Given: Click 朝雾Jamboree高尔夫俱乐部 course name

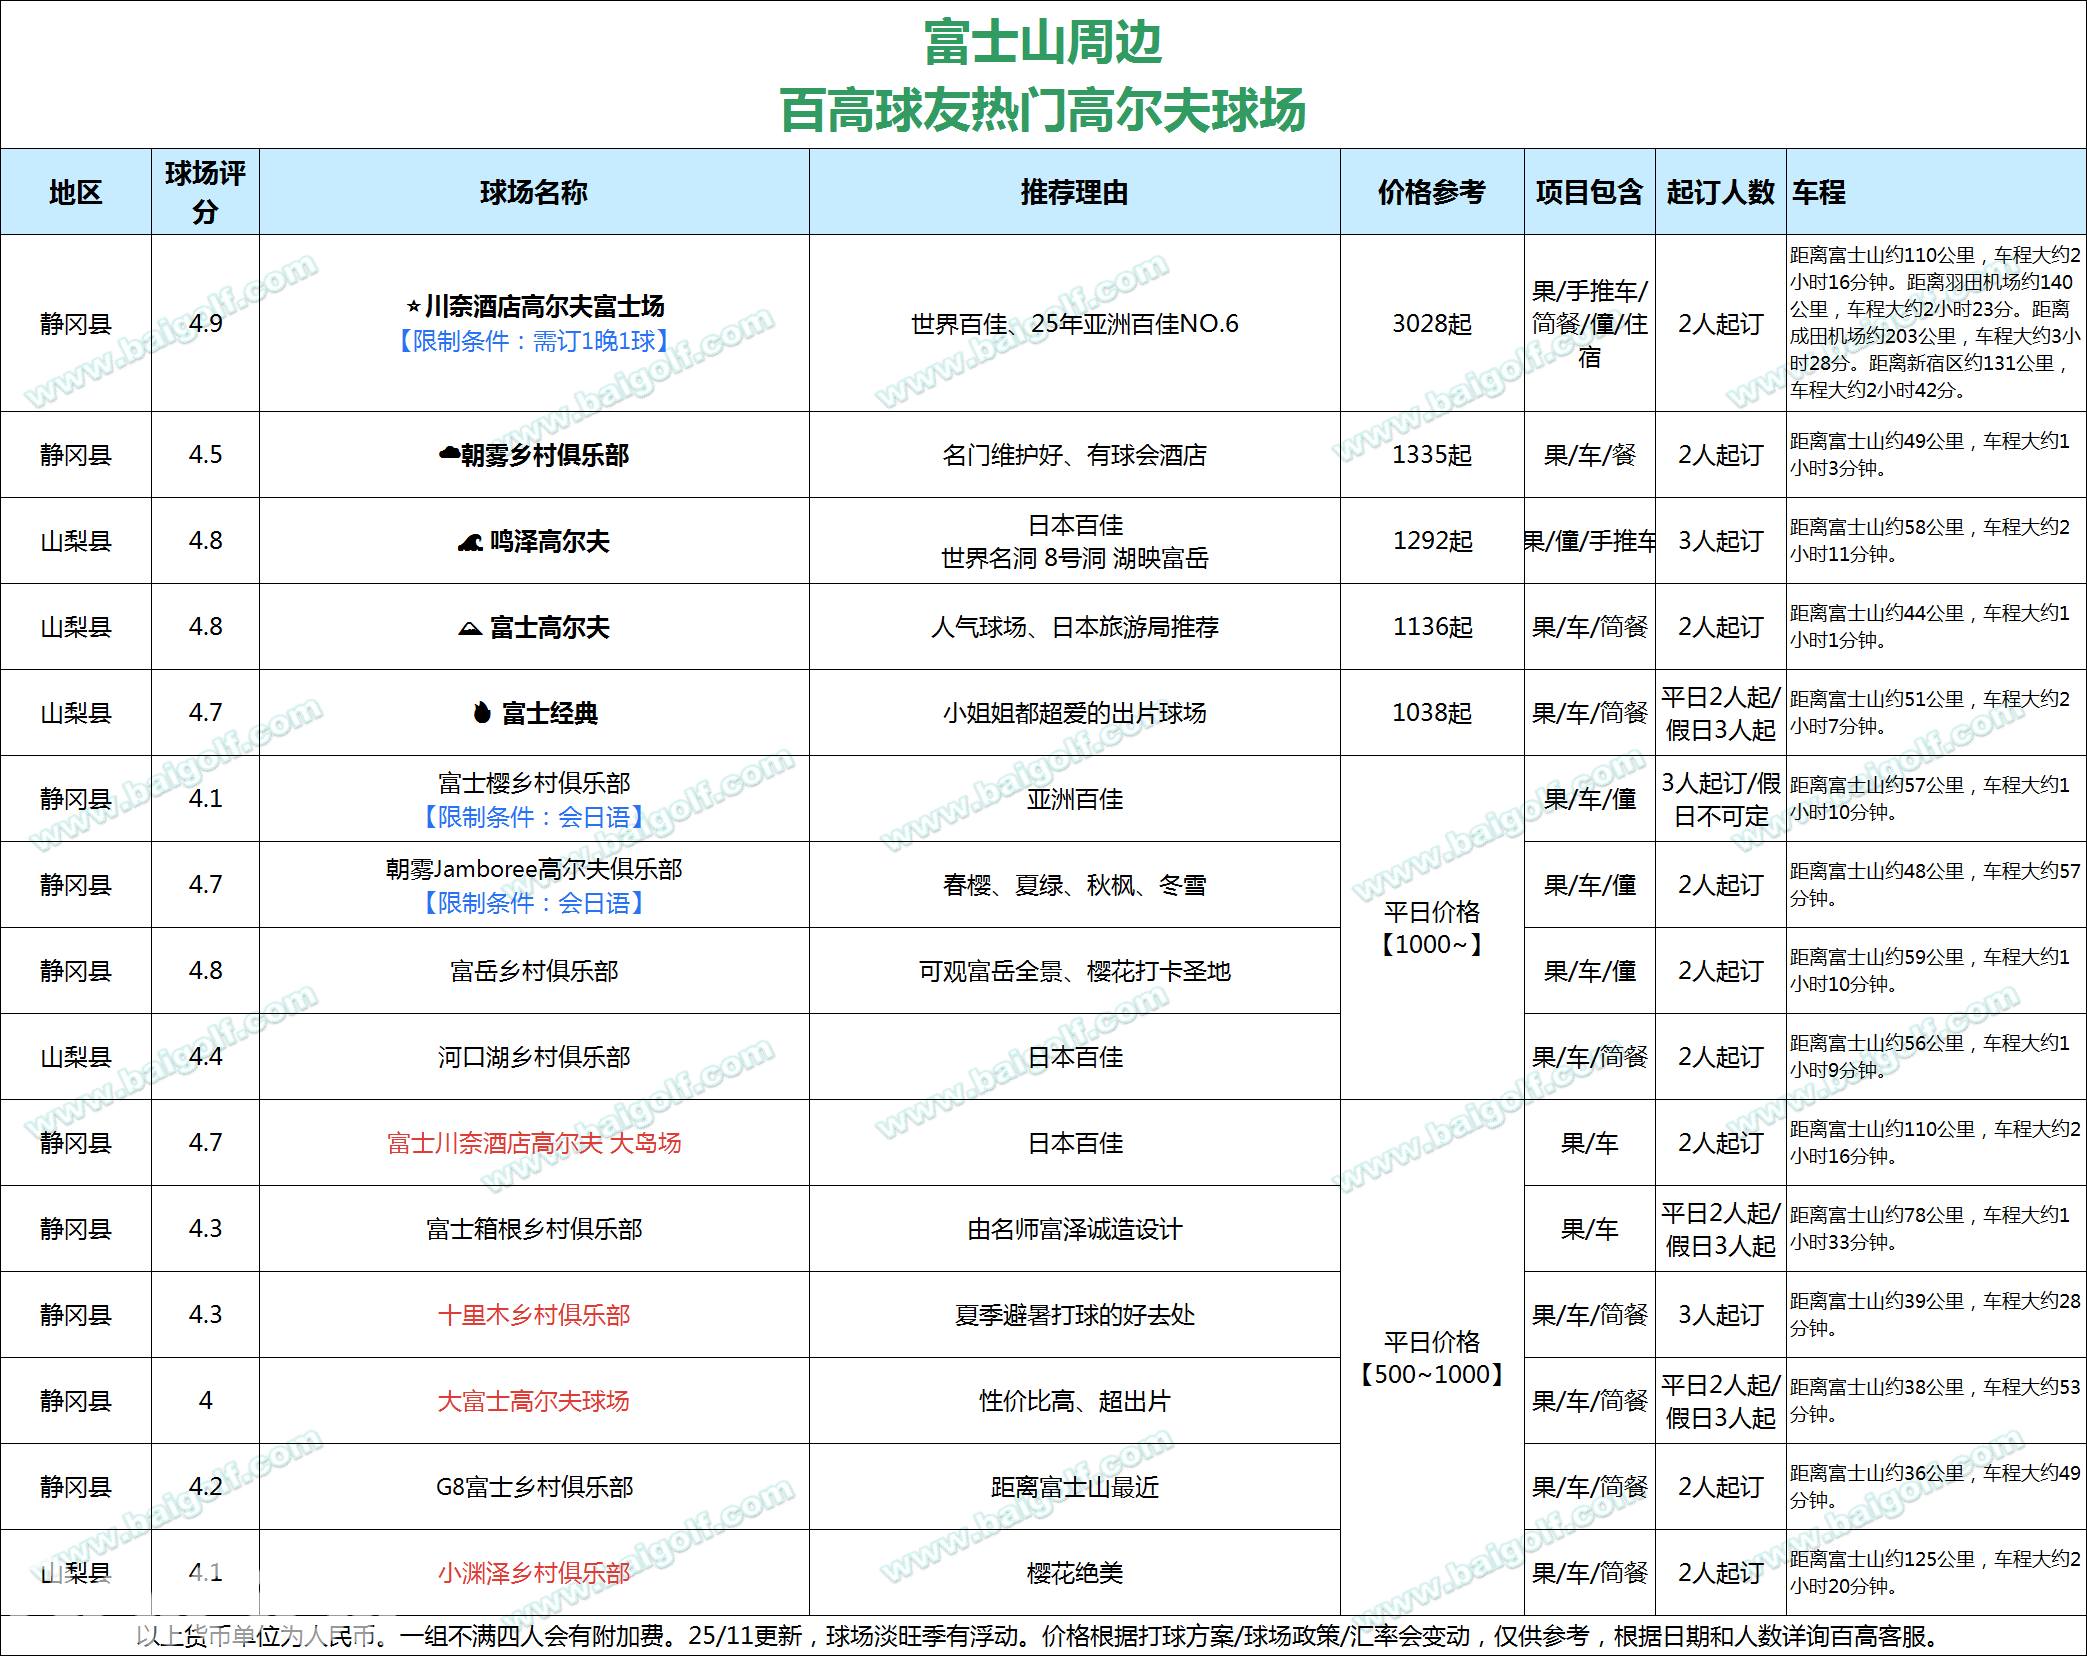Looking at the screenshot, I should 534,869.
